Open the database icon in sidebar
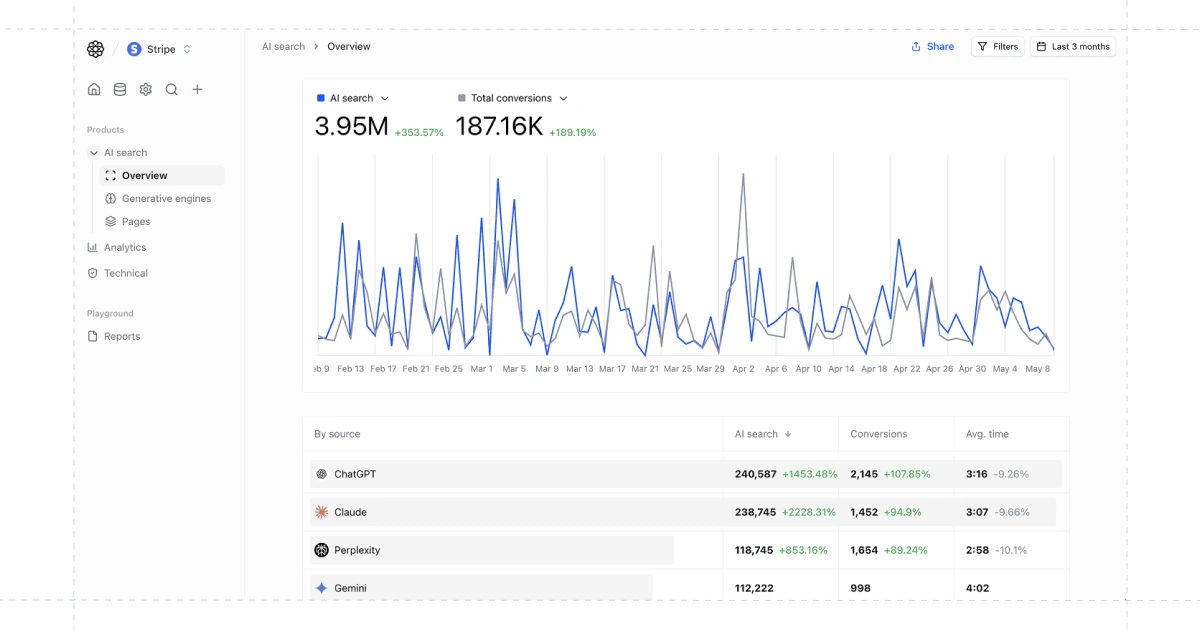 pyautogui.click(x=120, y=89)
